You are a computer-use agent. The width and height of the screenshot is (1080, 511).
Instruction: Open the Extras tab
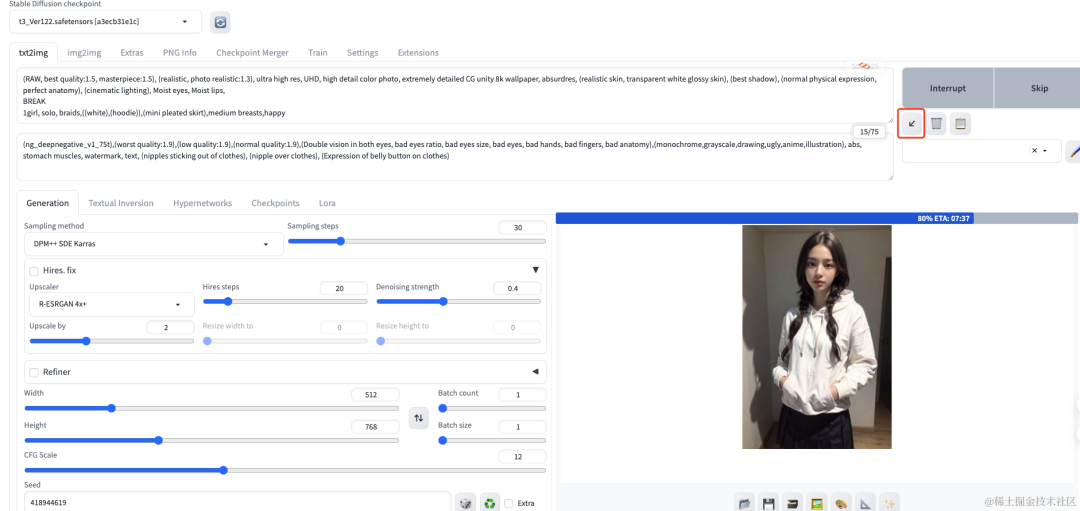click(132, 52)
